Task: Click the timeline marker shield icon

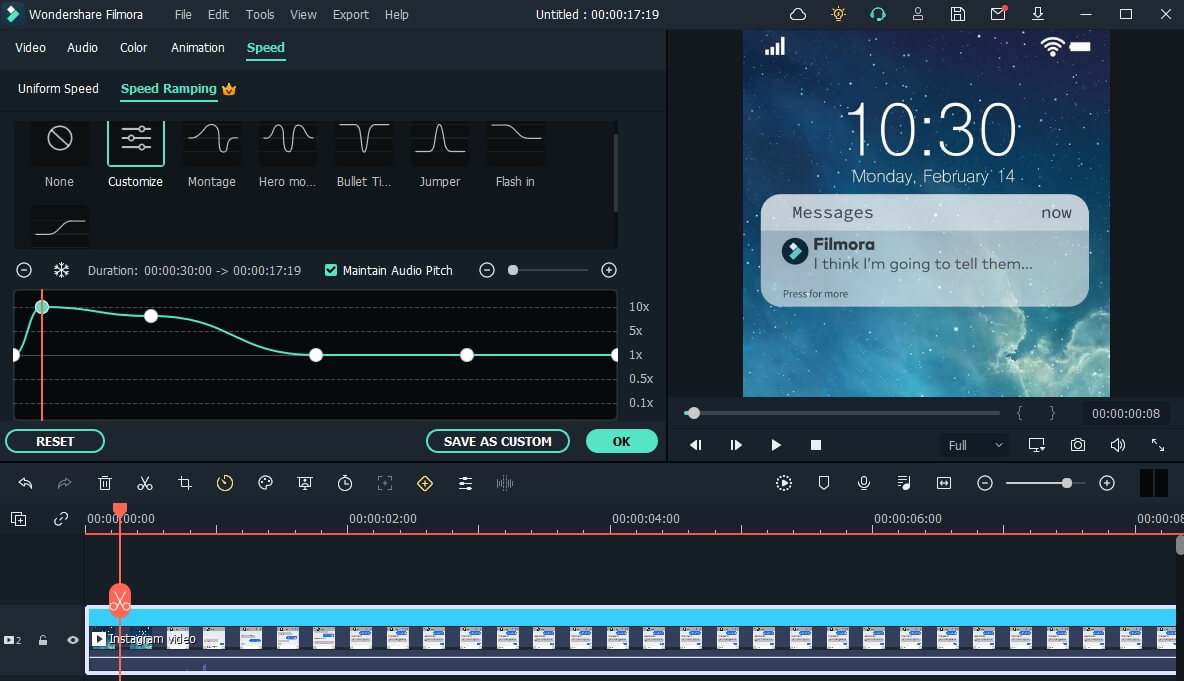Action: pos(824,483)
